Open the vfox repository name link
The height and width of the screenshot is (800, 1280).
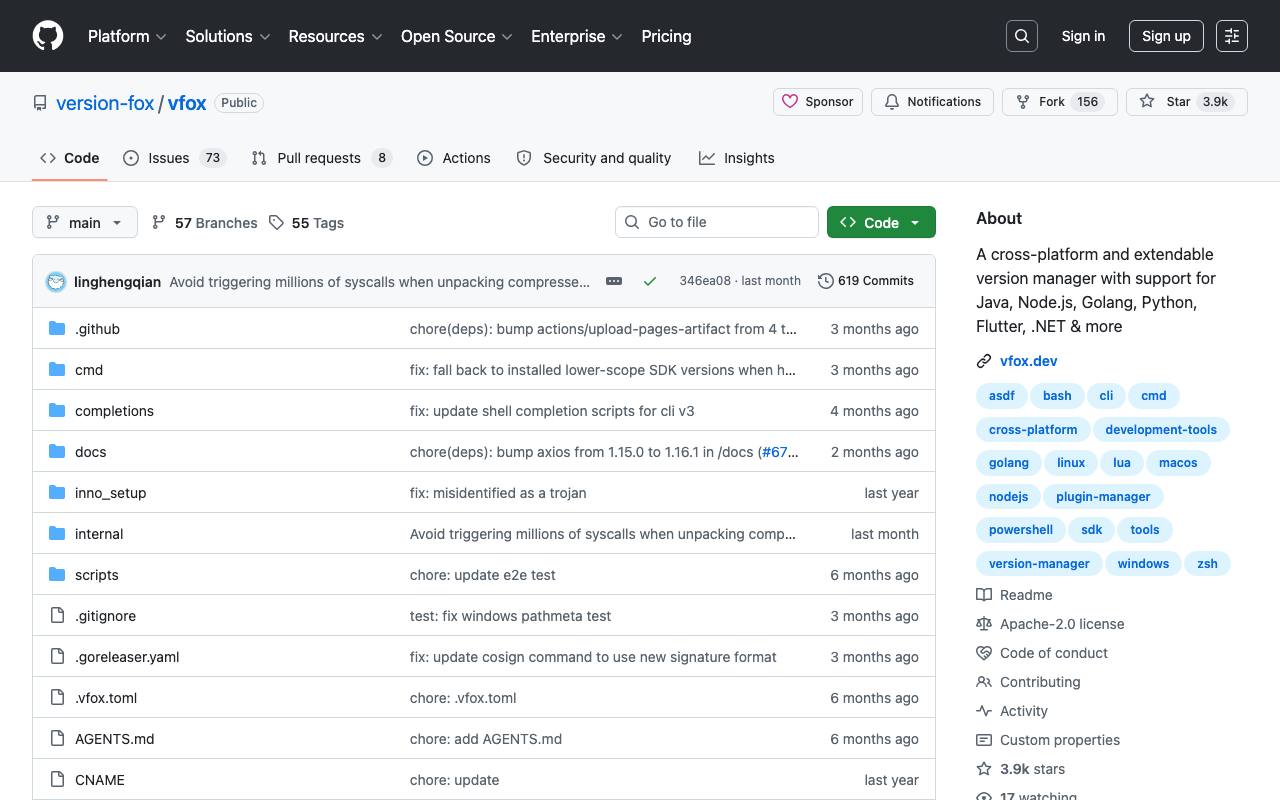tap(187, 103)
